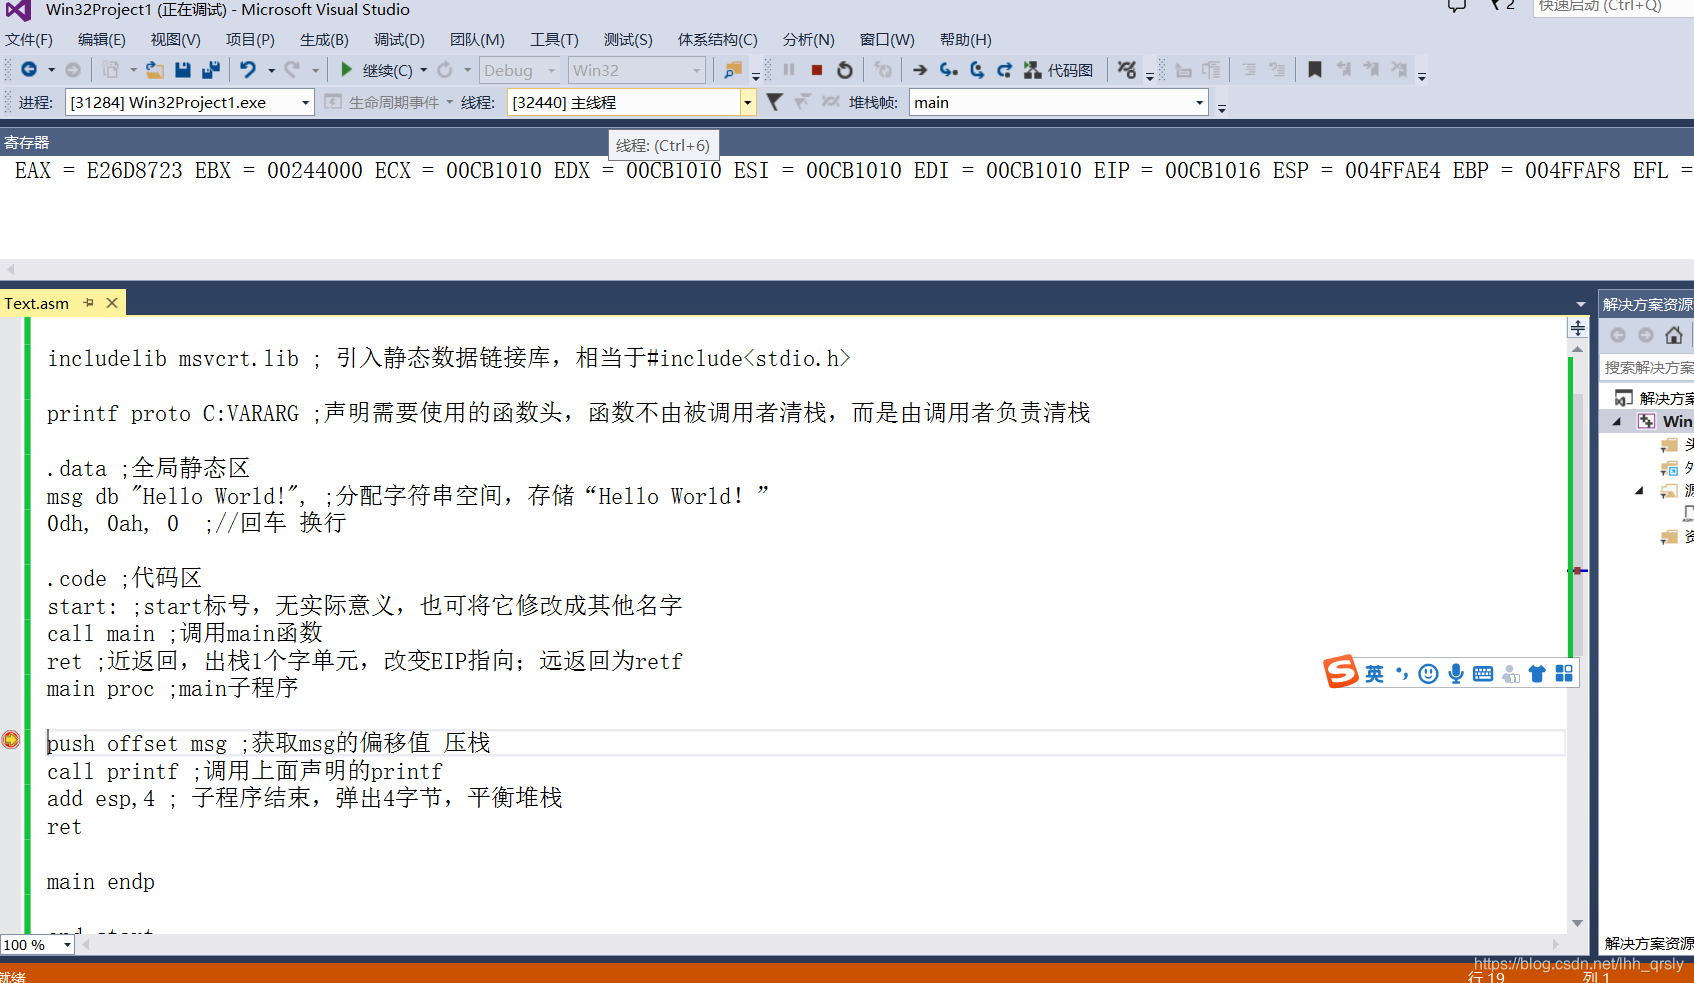Click the Solution Explorer search field
Viewport: 1694px width, 983px height.
click(1646, 367)
